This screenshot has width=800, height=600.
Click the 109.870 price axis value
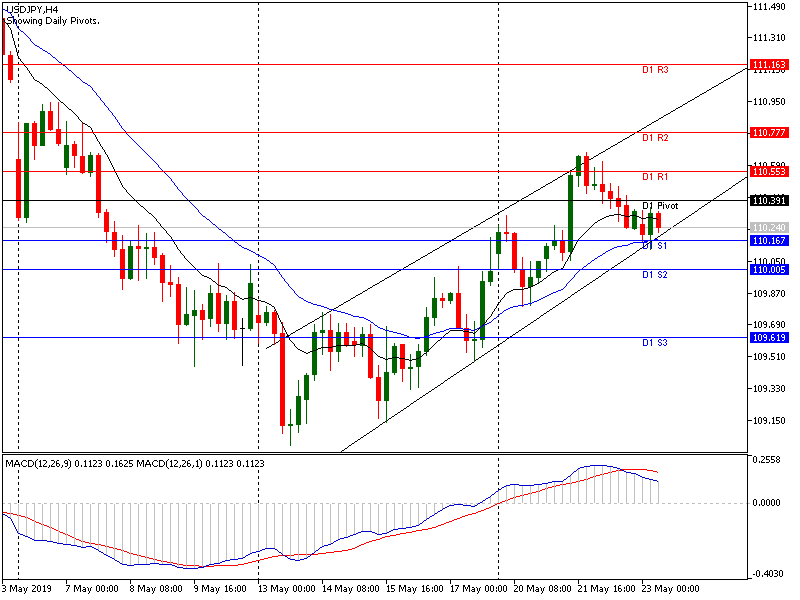tap(769, 293)
